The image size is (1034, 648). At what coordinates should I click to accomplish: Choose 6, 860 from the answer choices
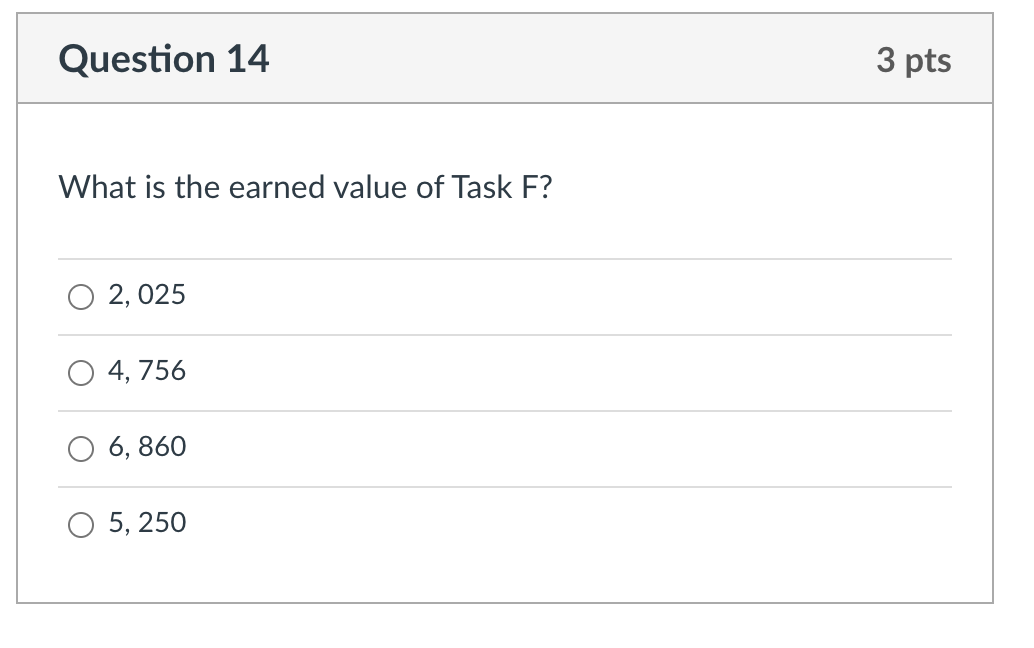coord(146,448)
